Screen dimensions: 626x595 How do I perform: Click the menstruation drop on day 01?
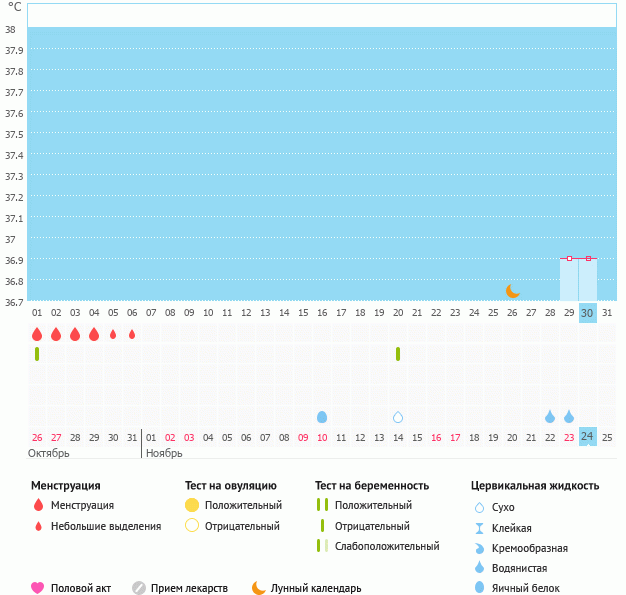pos(37,334)
